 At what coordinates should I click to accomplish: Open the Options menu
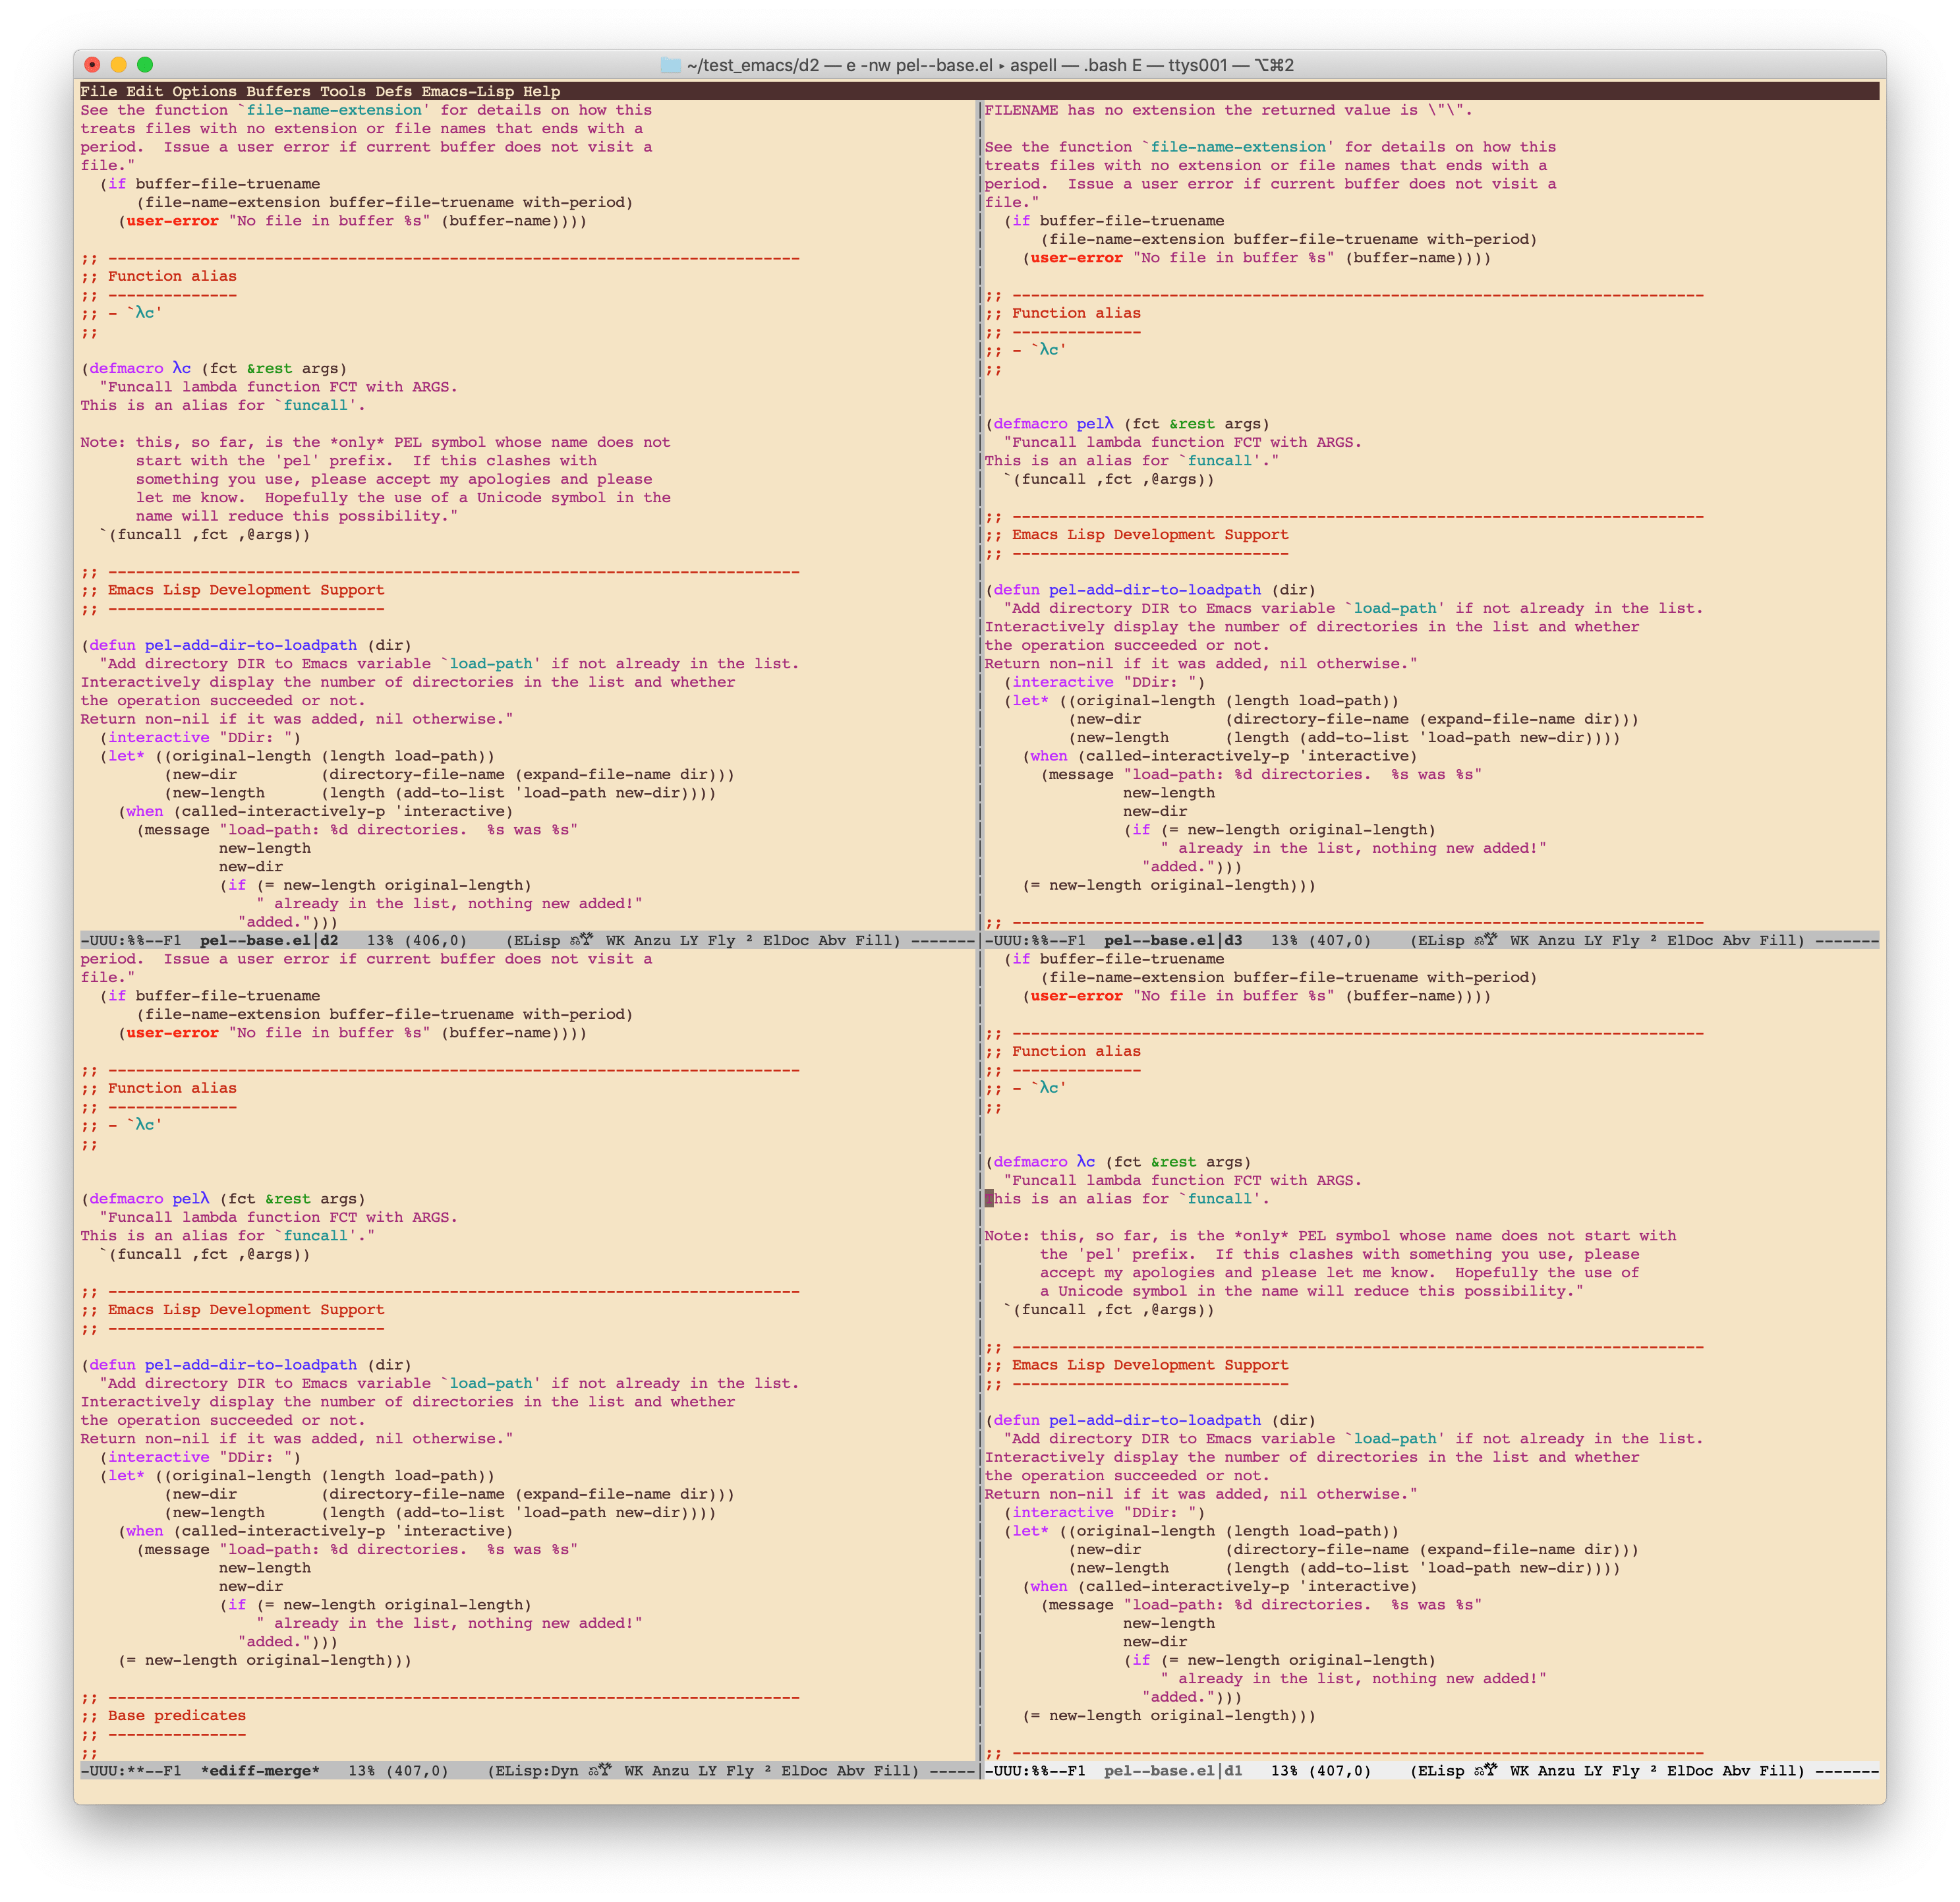pos(205,91)
